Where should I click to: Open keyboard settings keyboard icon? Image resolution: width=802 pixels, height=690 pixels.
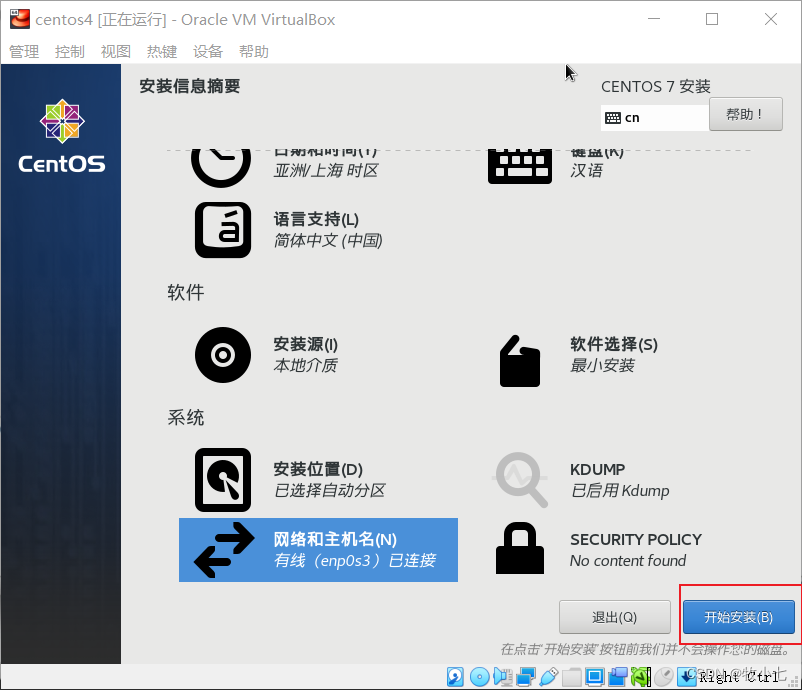[x=520, y=166]
